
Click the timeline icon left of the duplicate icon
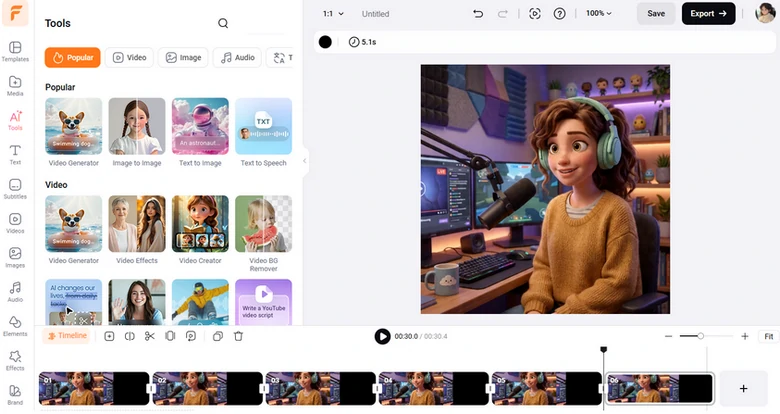[191, 336]
